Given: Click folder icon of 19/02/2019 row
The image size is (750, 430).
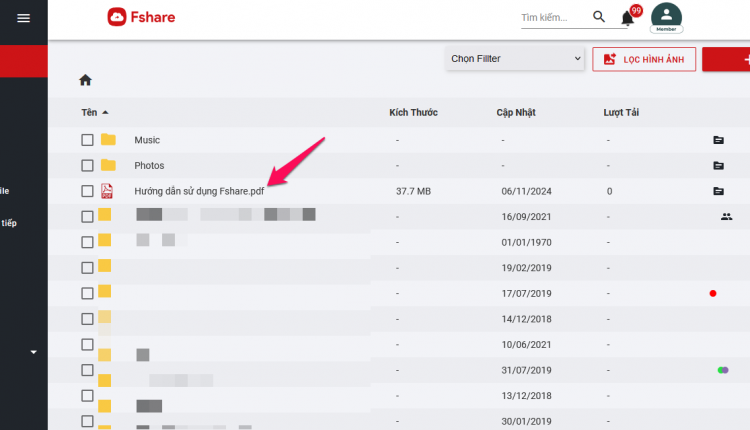Looking at the screenshot, I should [x=104, y=265].
